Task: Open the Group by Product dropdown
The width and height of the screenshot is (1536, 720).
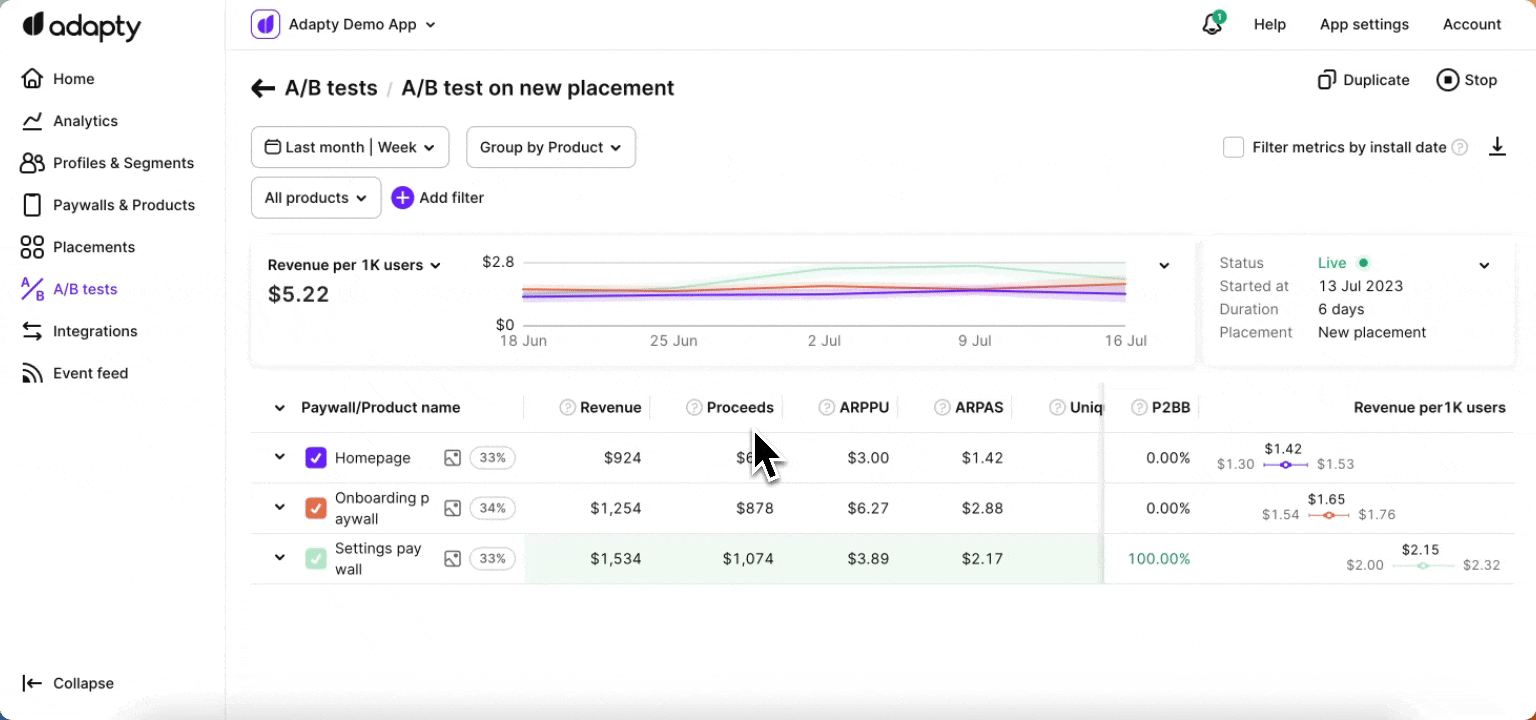Action: click(x=550, y=147)
